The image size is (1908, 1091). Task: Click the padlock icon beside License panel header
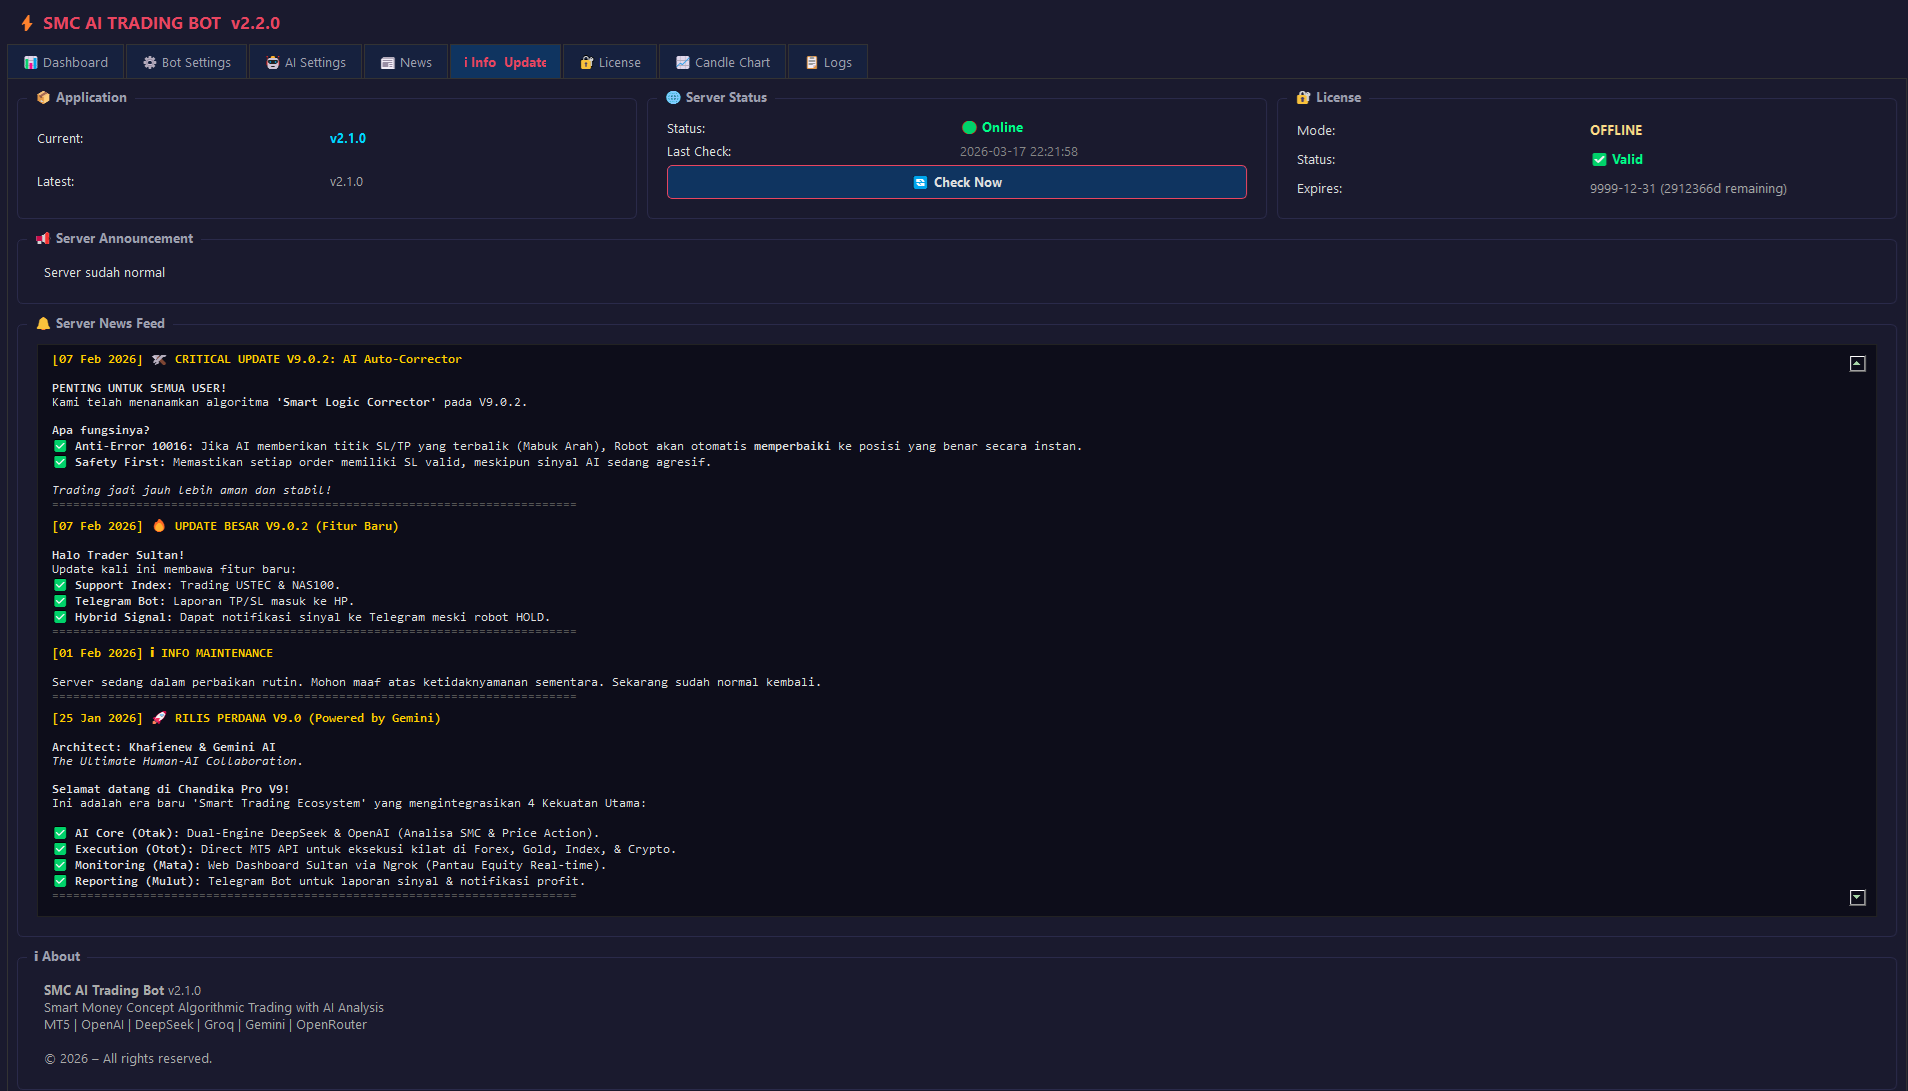(x=1303, y=97)
